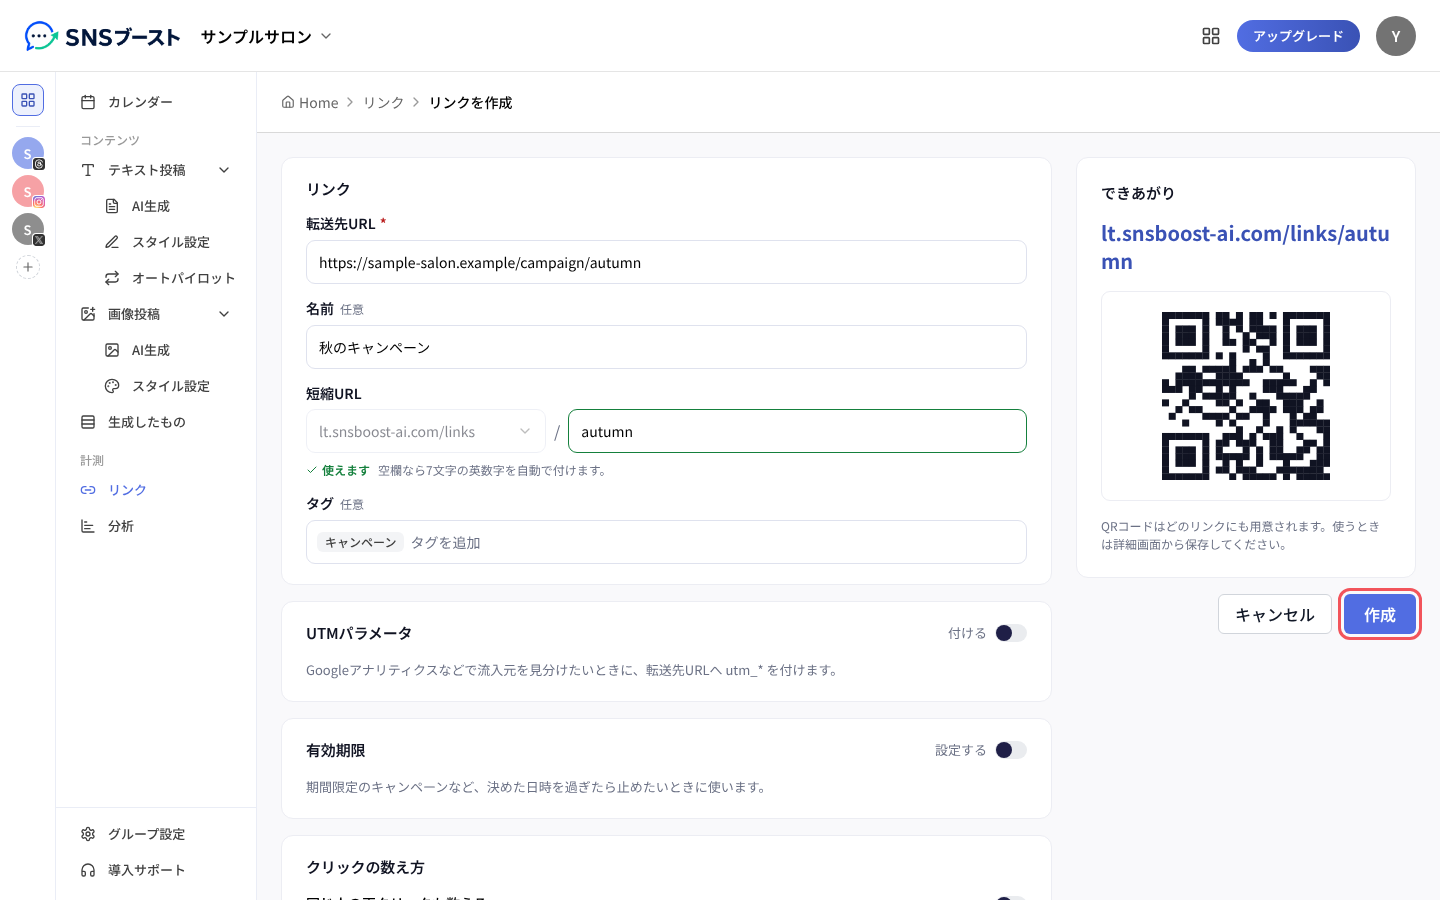Click the タグを追加 input
The image size is (1440, 900).
(x=714, y=542)
